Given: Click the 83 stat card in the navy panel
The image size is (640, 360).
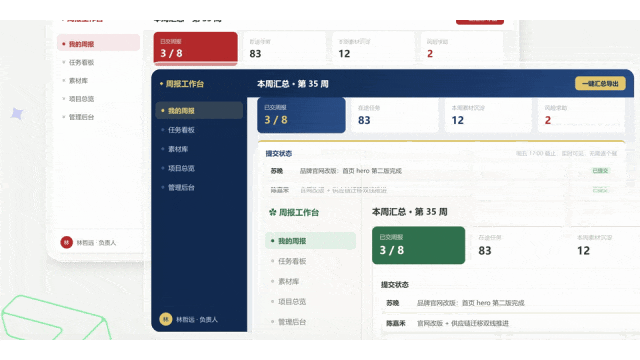Looking at the screenshot, I should pos(395,115).
